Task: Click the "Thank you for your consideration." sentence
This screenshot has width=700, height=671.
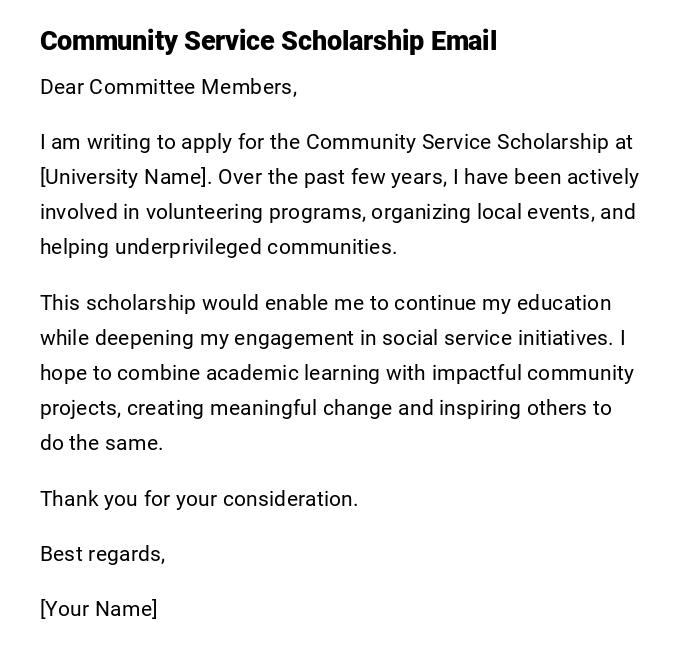Action: tap(198, 499)
